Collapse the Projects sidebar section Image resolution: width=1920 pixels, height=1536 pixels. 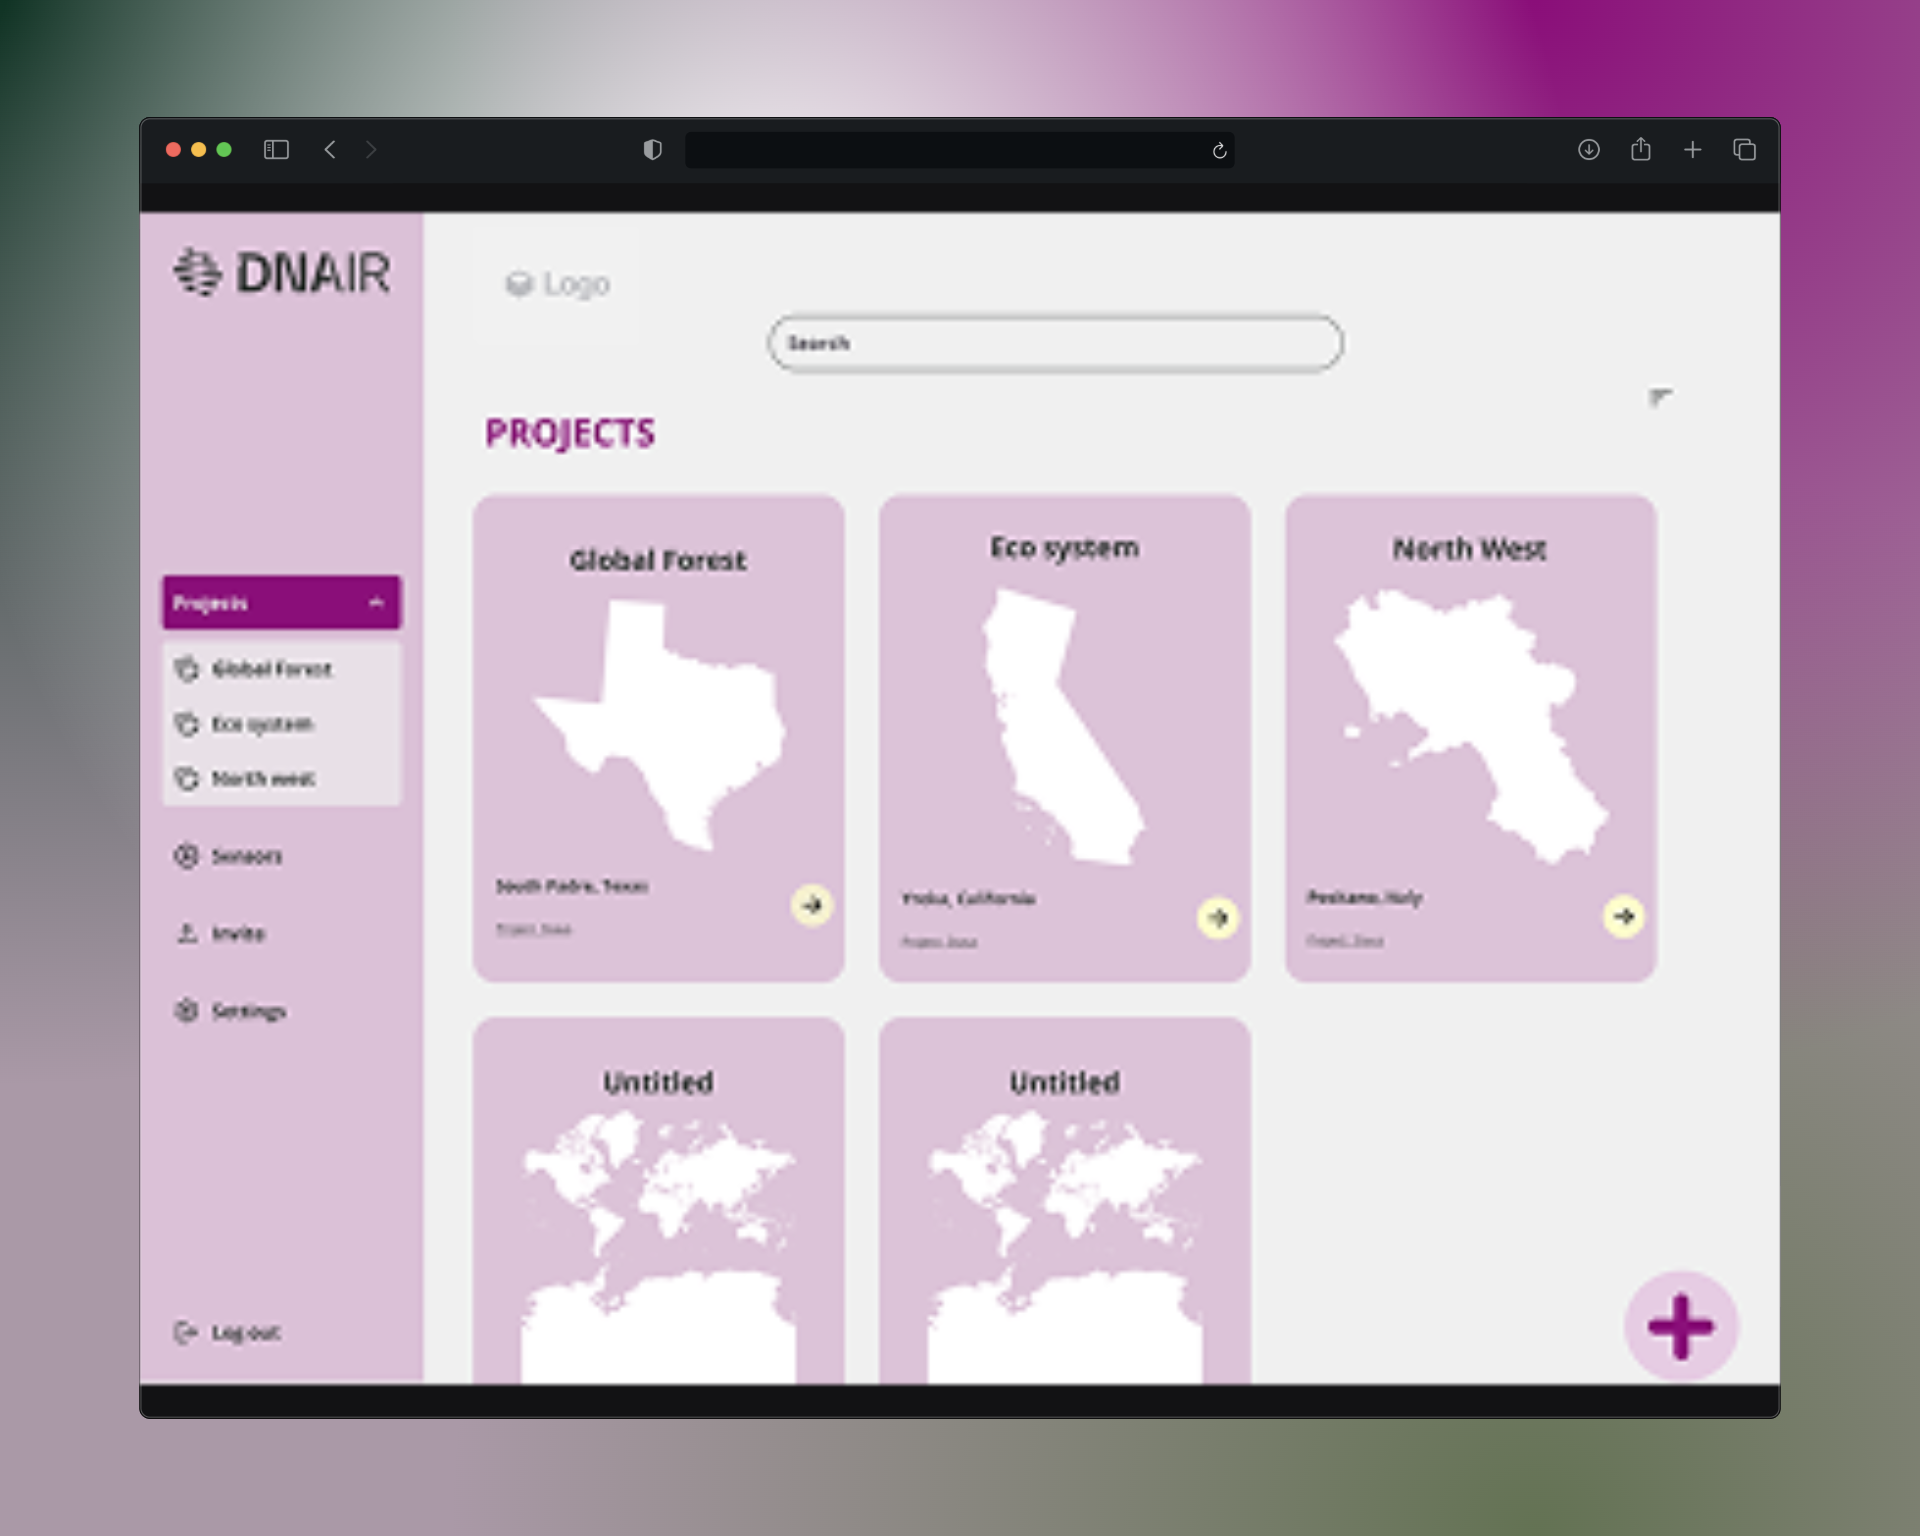click(x=376, y=602)
